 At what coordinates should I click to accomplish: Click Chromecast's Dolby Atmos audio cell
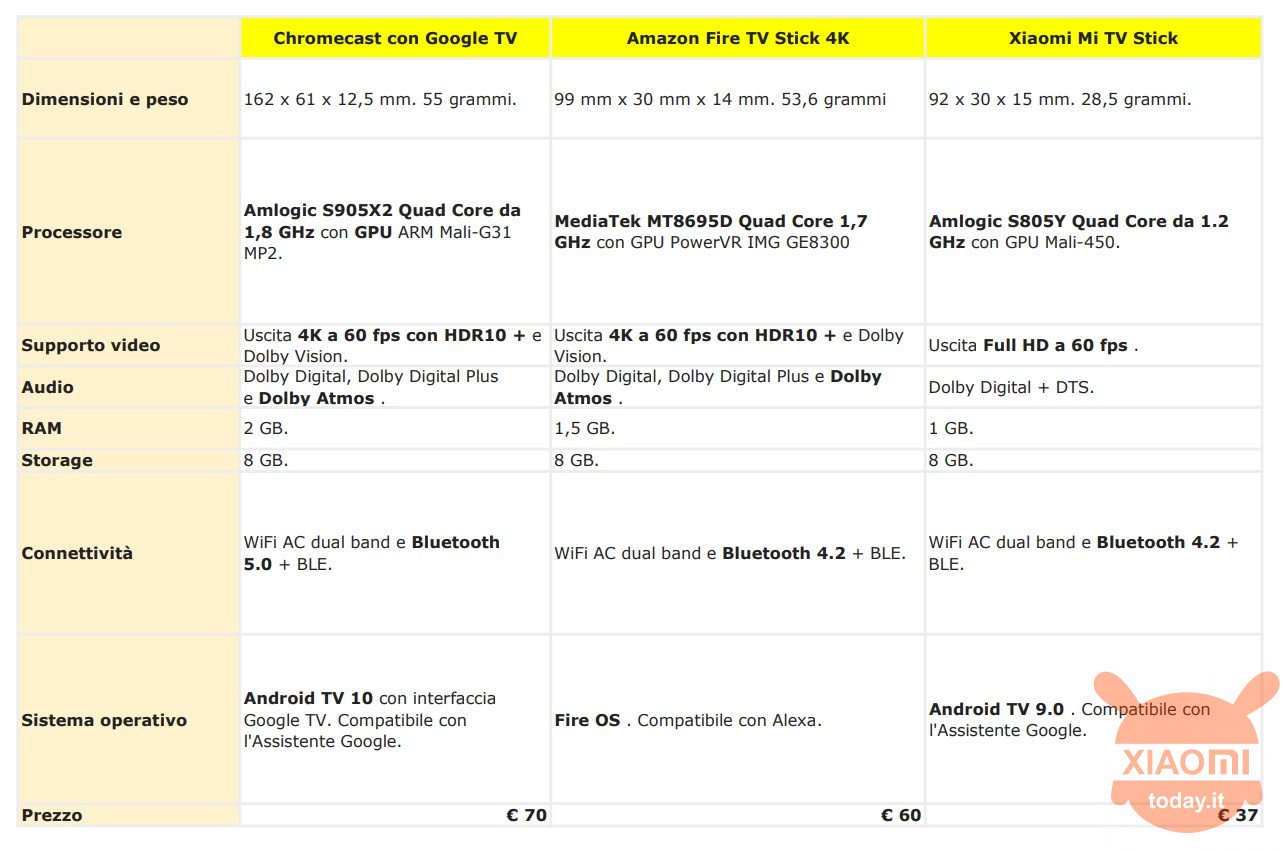395,387
